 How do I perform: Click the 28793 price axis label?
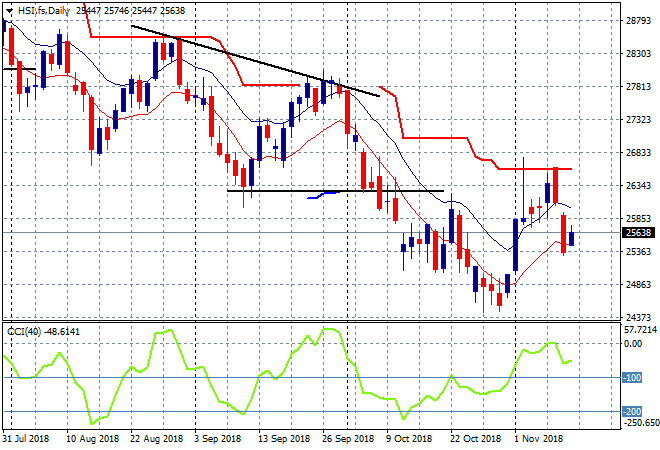click(x=638, y=21)
